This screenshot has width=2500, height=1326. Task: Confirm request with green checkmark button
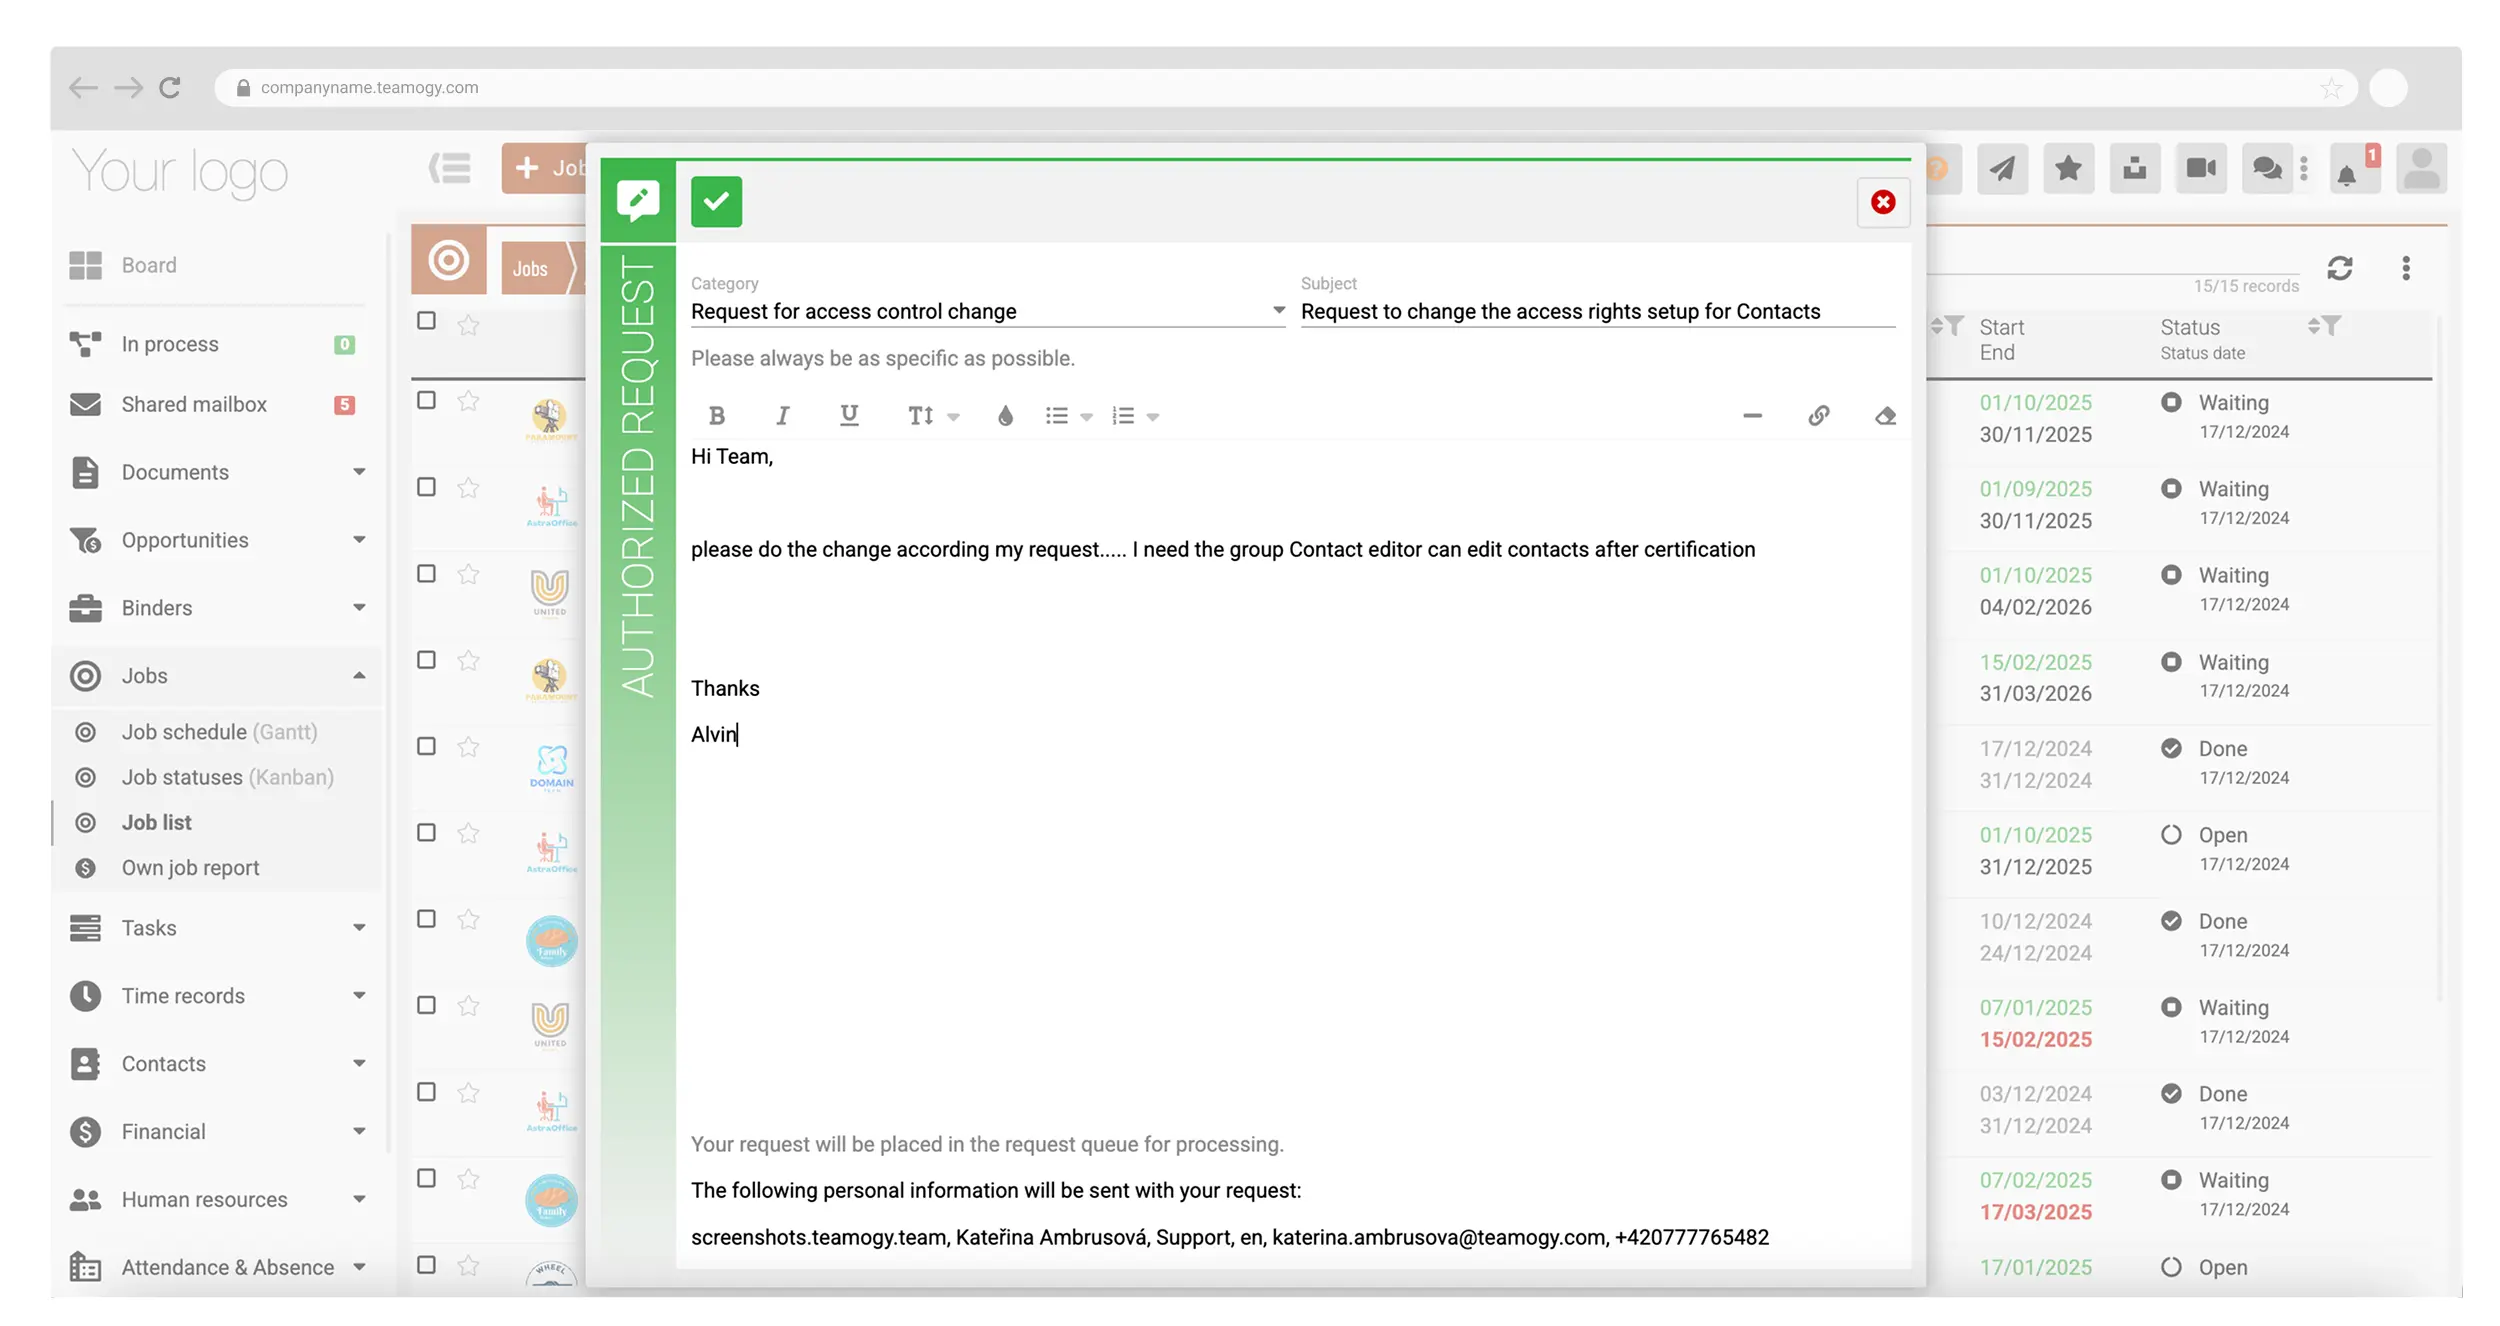click(716, 202)
